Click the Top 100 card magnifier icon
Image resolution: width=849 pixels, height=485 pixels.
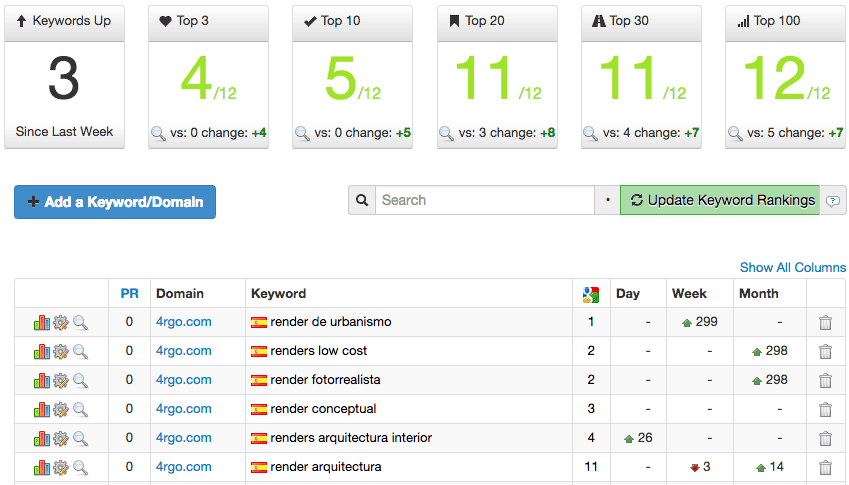click(735, 133)
